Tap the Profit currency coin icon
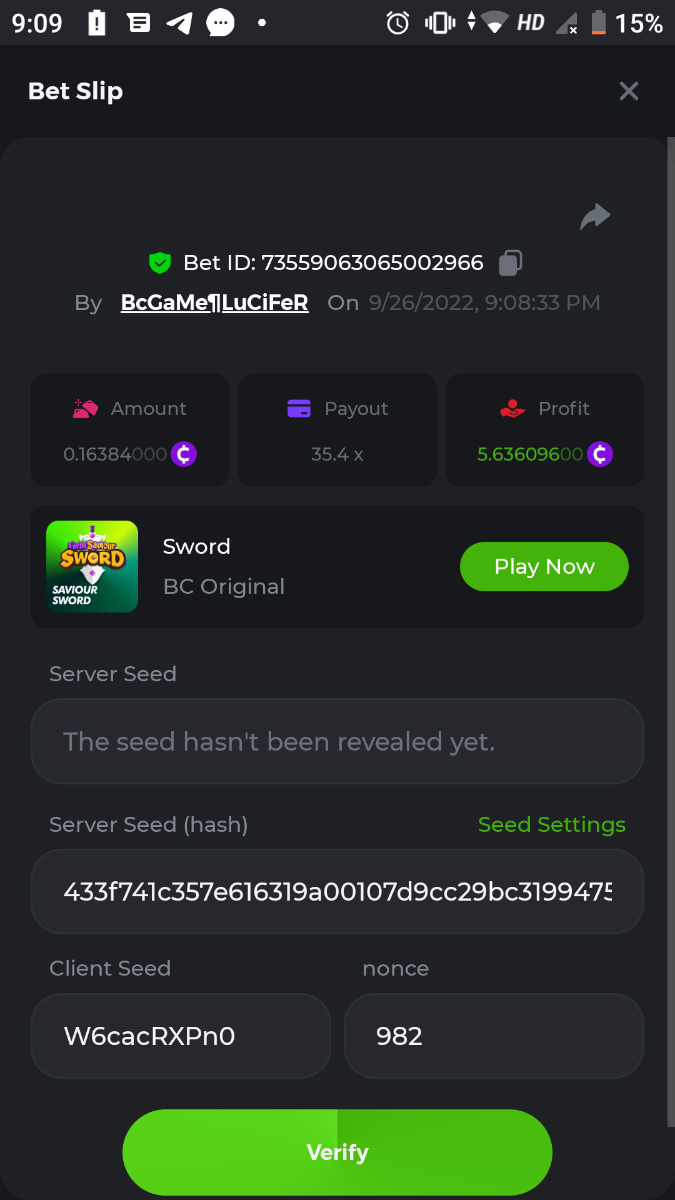675x1200 pixels. click(x=600, y=454)
